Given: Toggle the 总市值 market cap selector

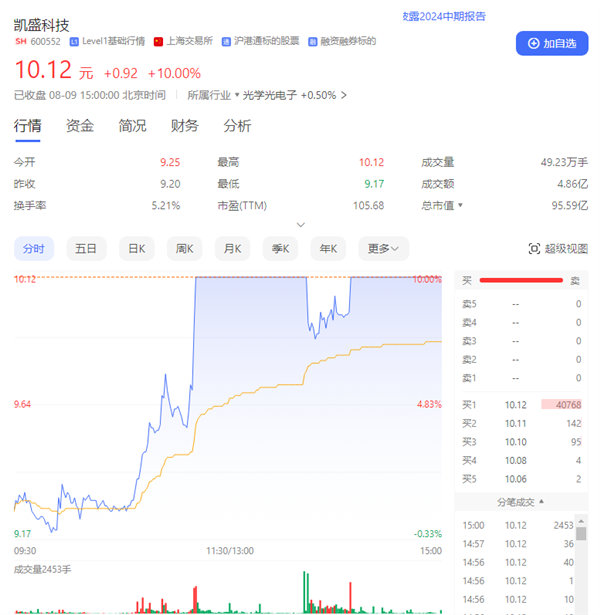Looking at the screenshot, I should pos(460,205).
